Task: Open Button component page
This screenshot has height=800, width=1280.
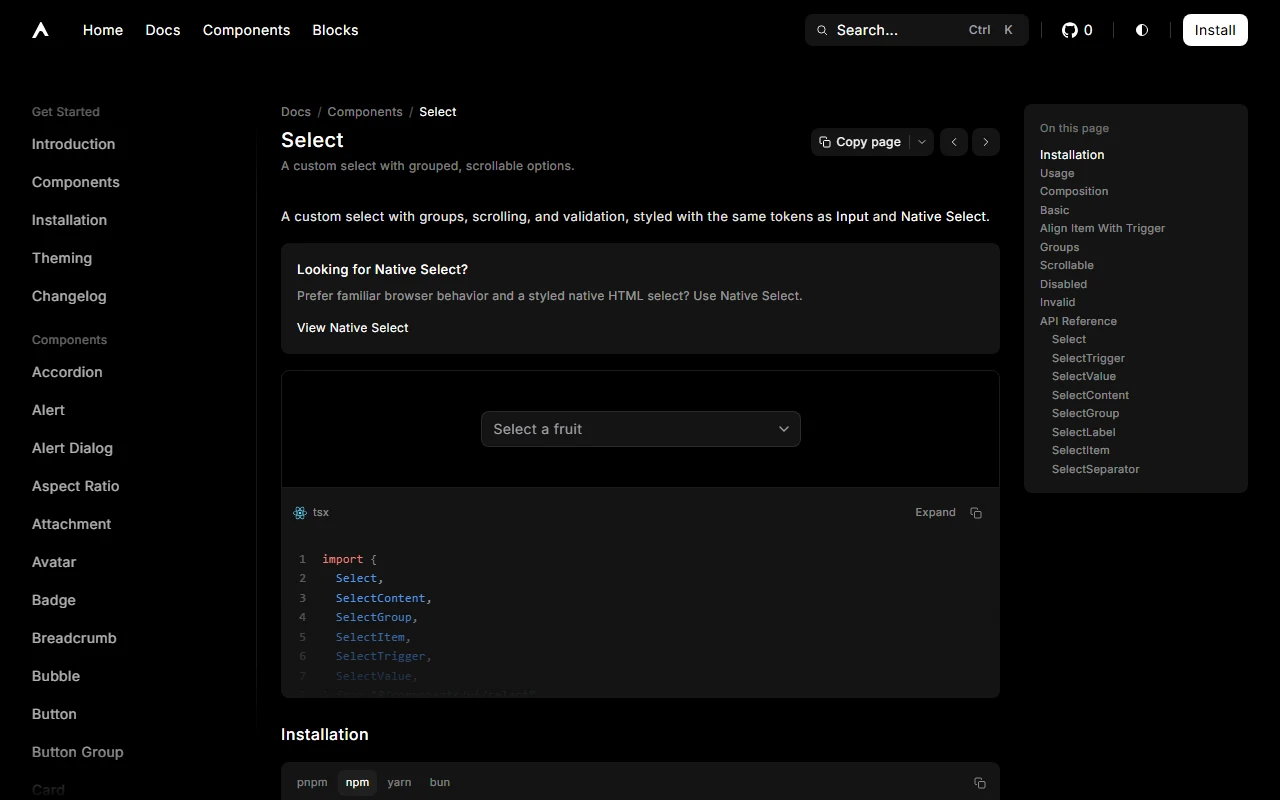Action: coord(54,714)
